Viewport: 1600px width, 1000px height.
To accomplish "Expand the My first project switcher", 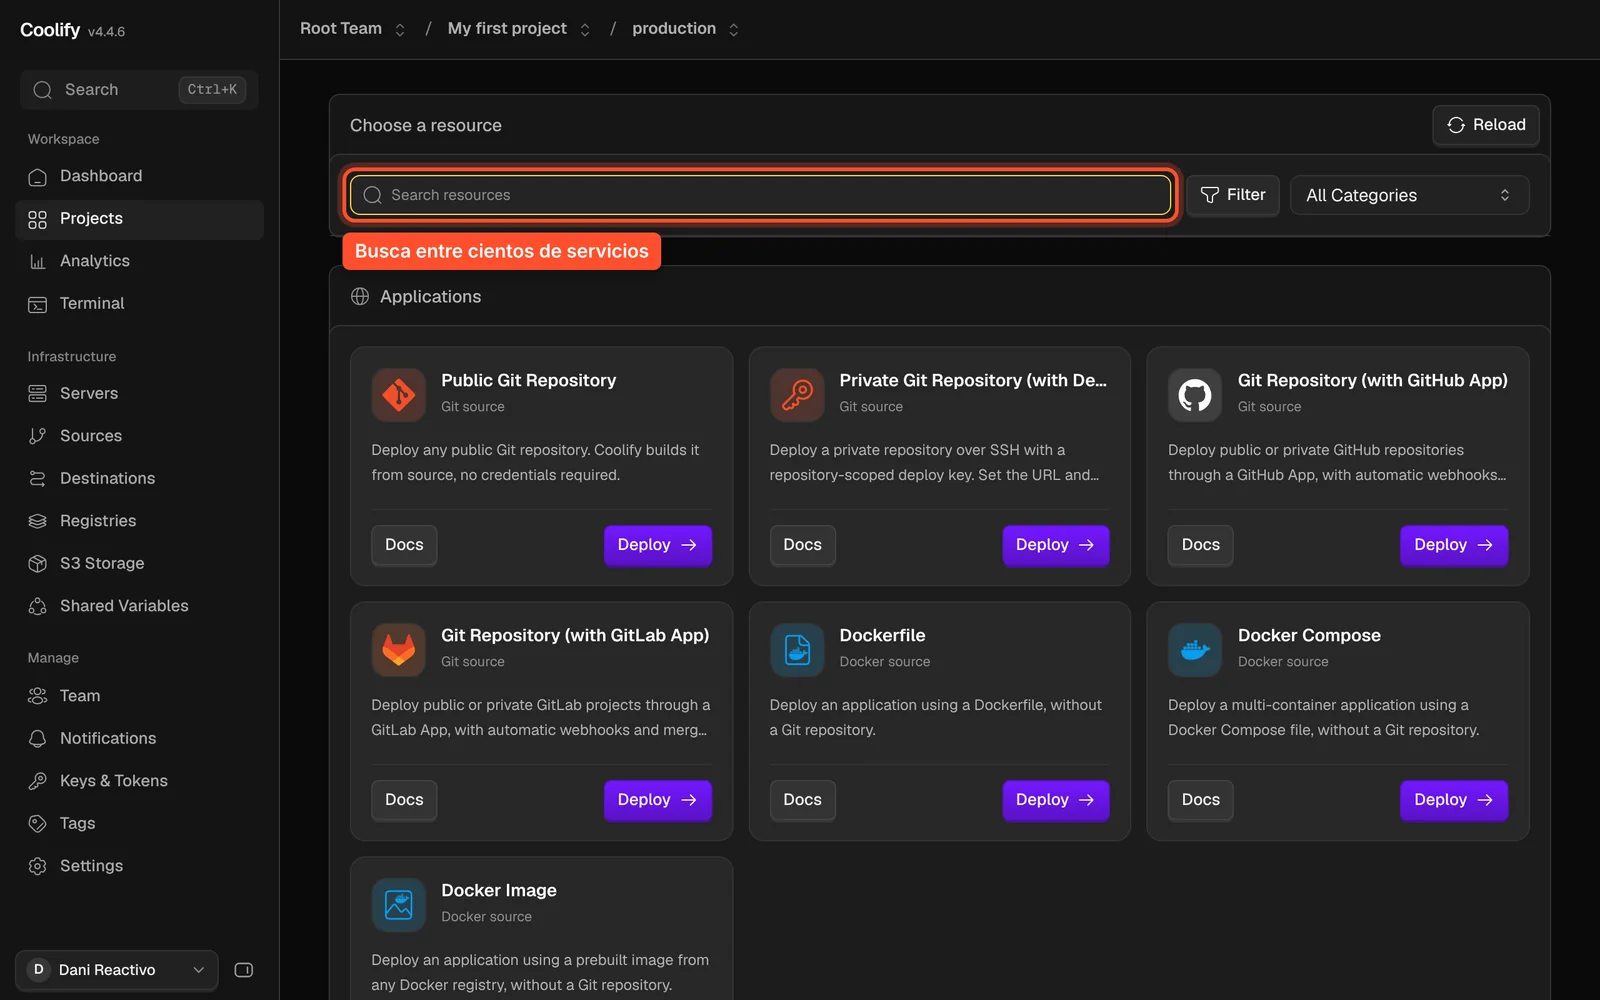I will click(585, 30).
